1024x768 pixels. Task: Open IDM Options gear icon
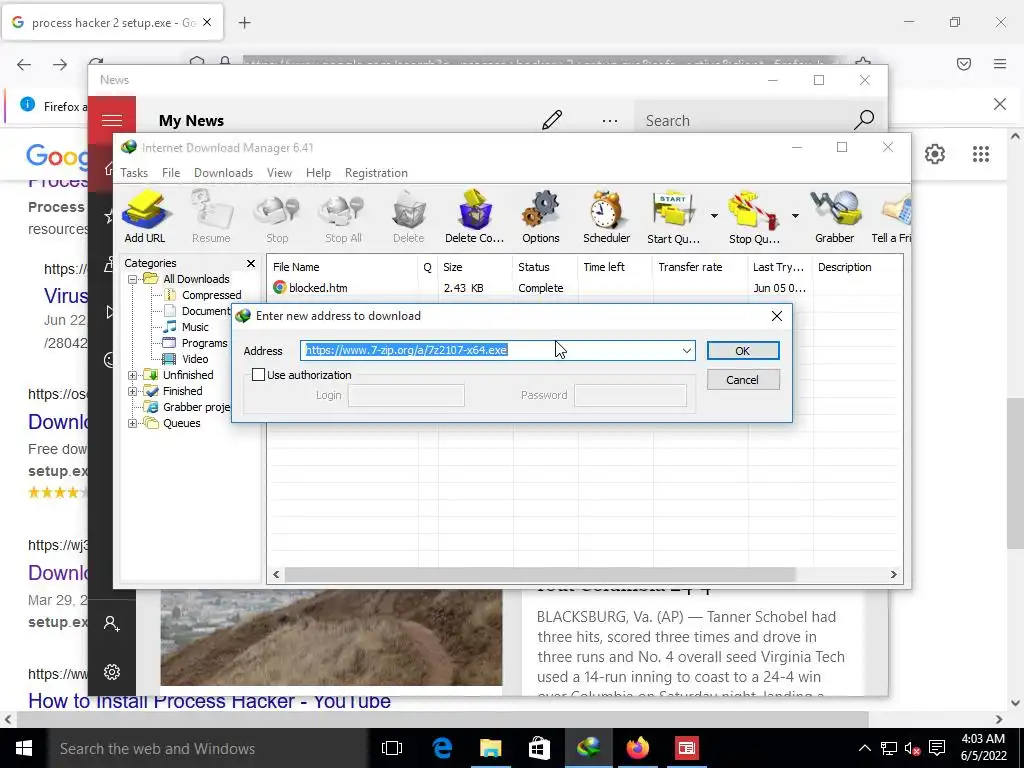[541, 217]
